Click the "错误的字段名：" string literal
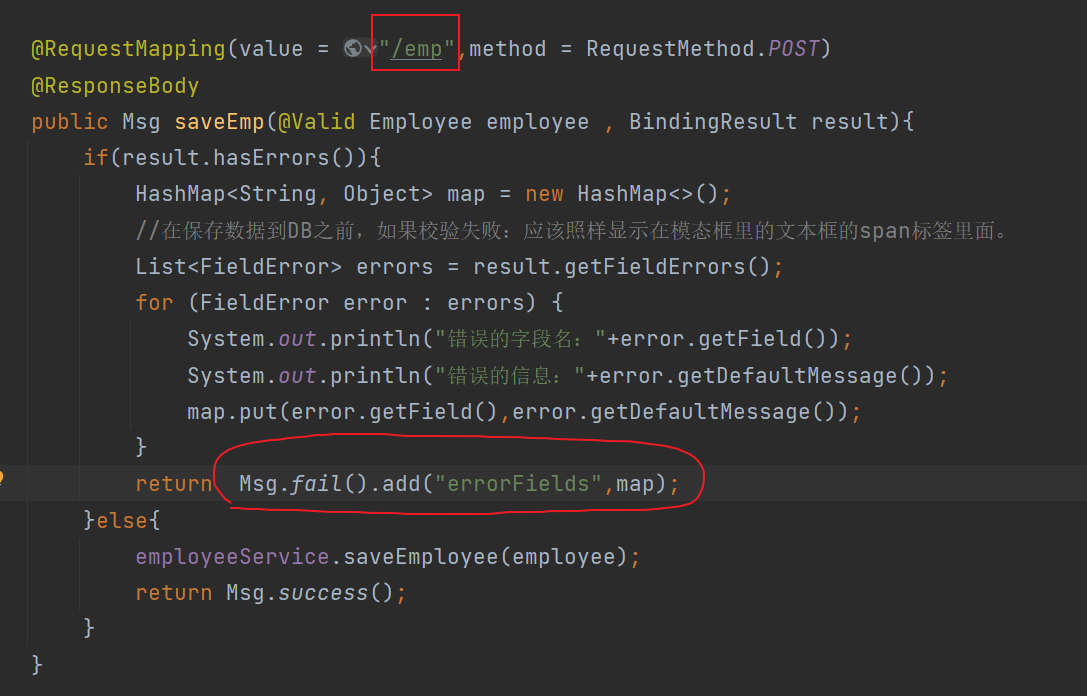1087x696 pixels. coord(520,339)
